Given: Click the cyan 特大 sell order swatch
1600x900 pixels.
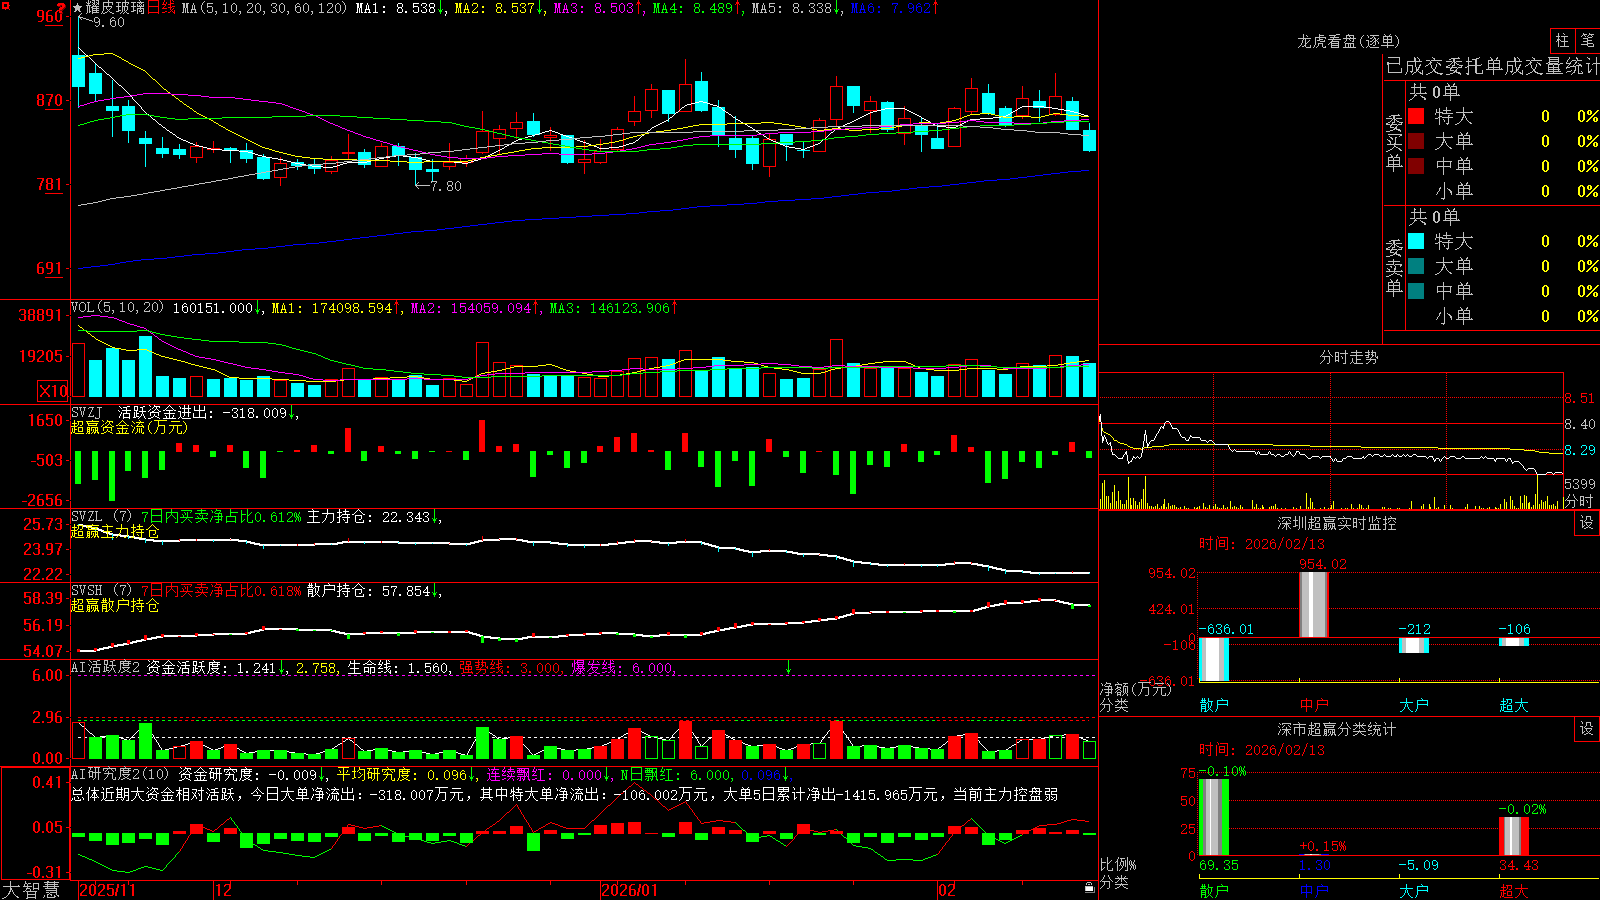Looking at the screenshot, I should coord(1416,241).
